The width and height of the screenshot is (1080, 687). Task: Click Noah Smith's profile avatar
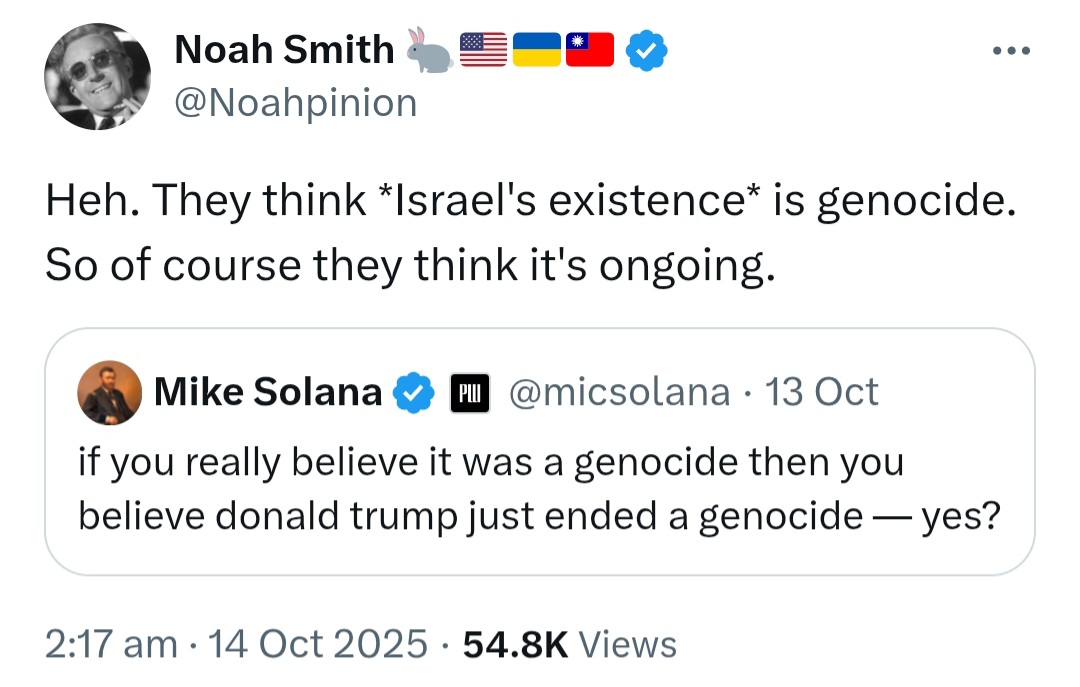pyautogui.click(x=97, y=76)
